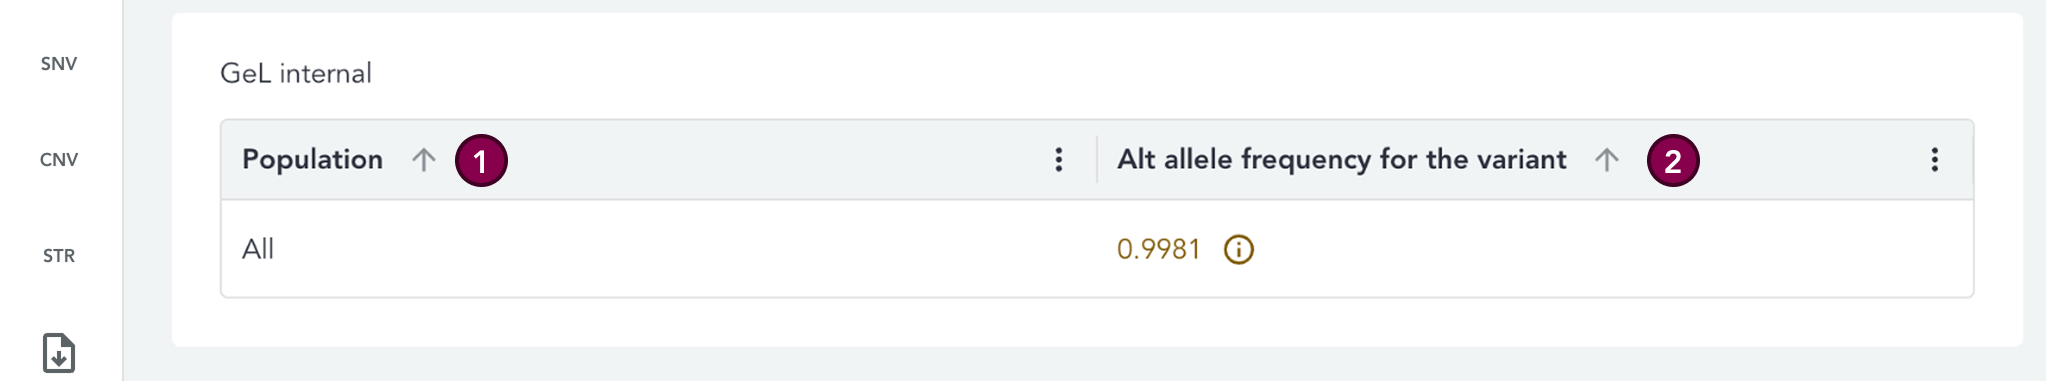The image size is (2046, 381).
Task: Click the GeL internal section heading
Action: (x=296, y=73)
